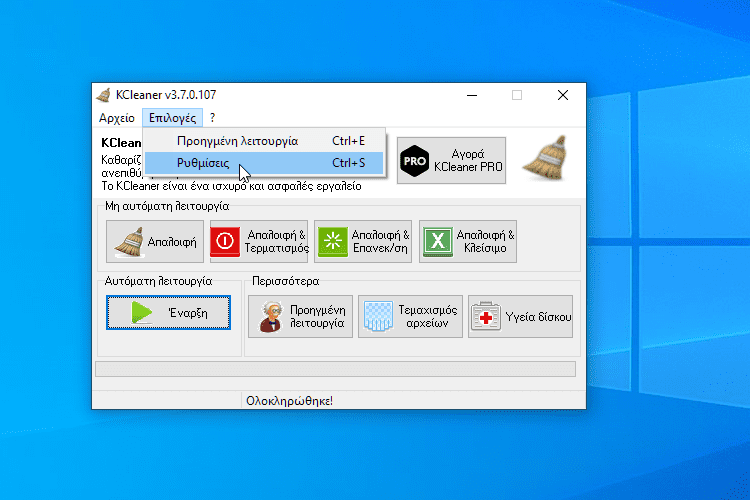
Task: Click the empty progress bar
Action: click(x=335, y=369)
